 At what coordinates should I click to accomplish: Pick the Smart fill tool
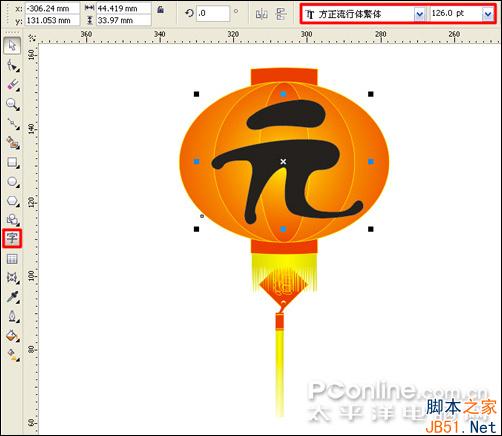12,143
